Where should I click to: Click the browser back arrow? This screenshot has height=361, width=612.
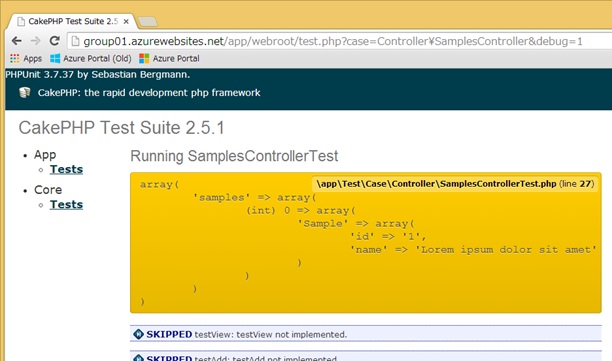point(16,41)
